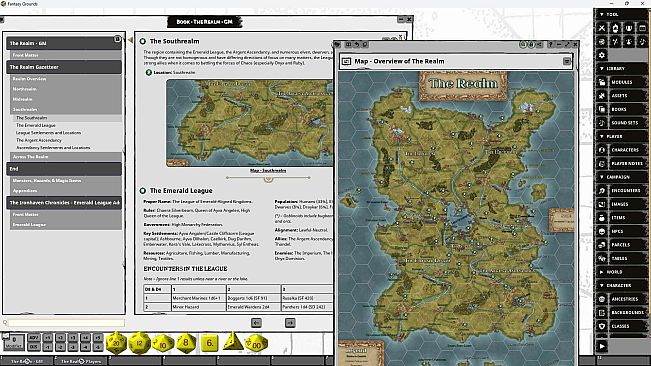The image size is (651, 366).
Task: Collapse the Character section header
Action: pos(622,285)
